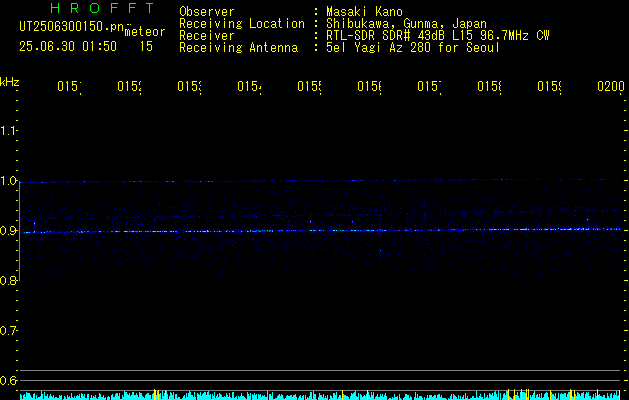Image resolution: width=629 pixels, height=400 pixels.
Task: Click the meteor label
Action: 145,32
